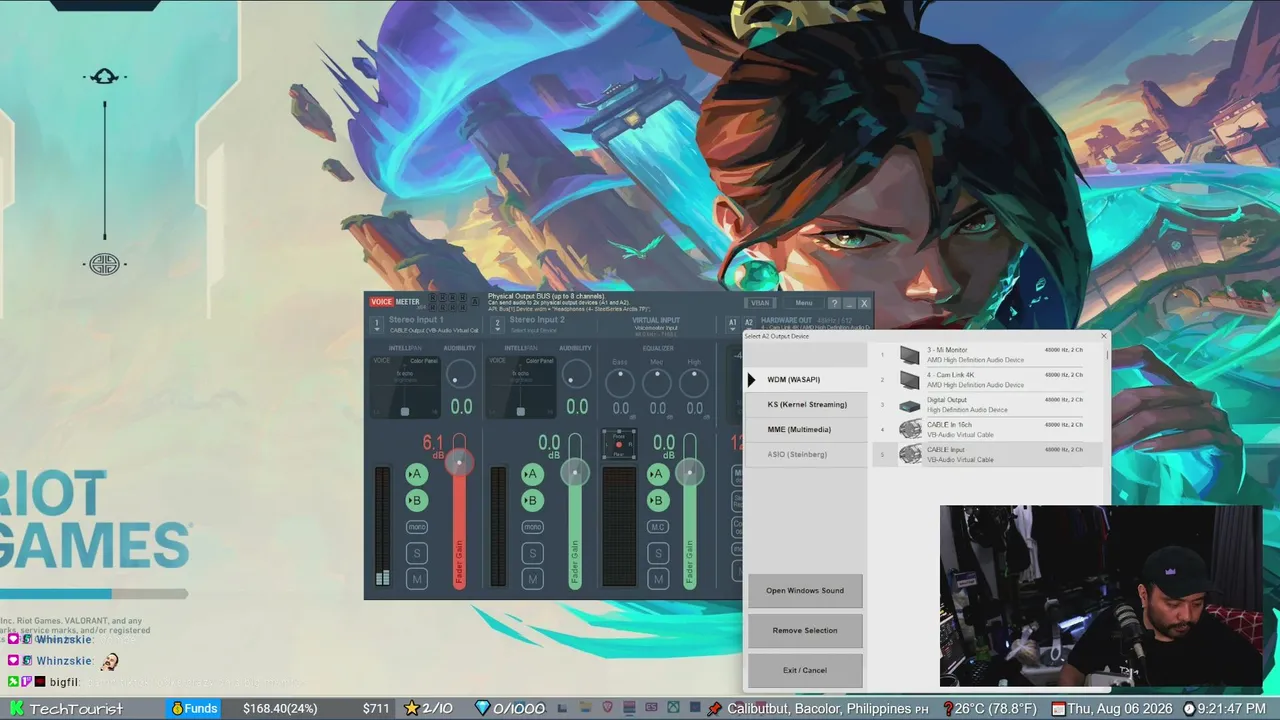Toggle A bus routing on Stereo Input 2
This screenshot has width=1280, height=720.
532,474
